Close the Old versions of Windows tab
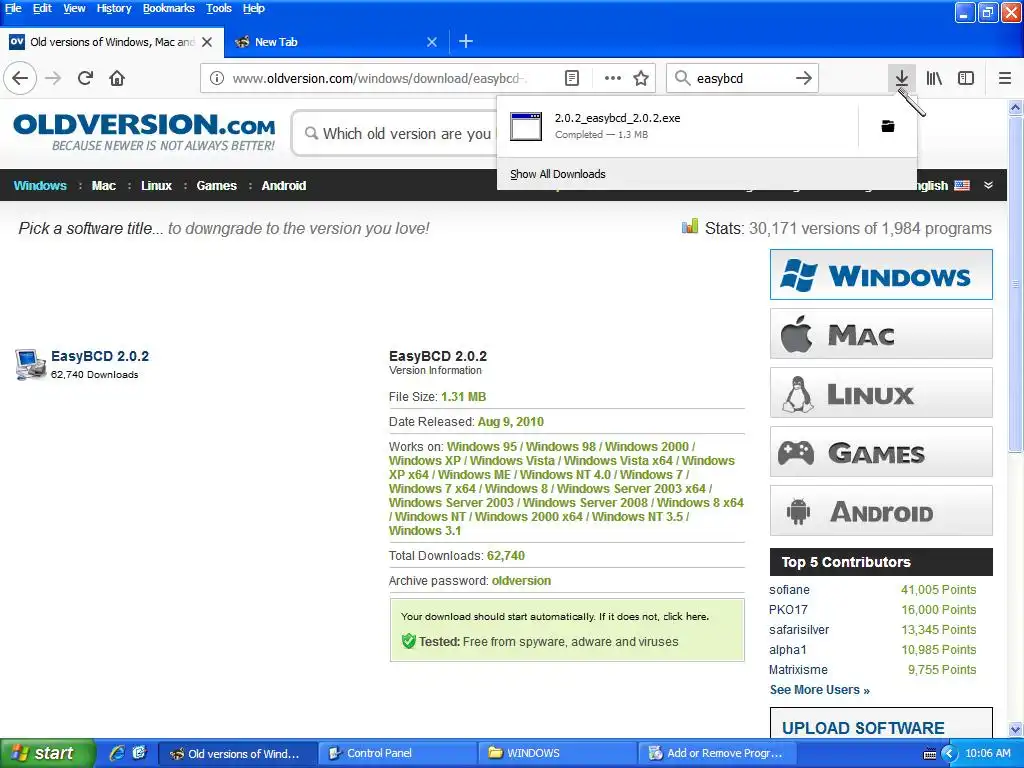This screenshot has width=1024, height=768. coord(207,42)
